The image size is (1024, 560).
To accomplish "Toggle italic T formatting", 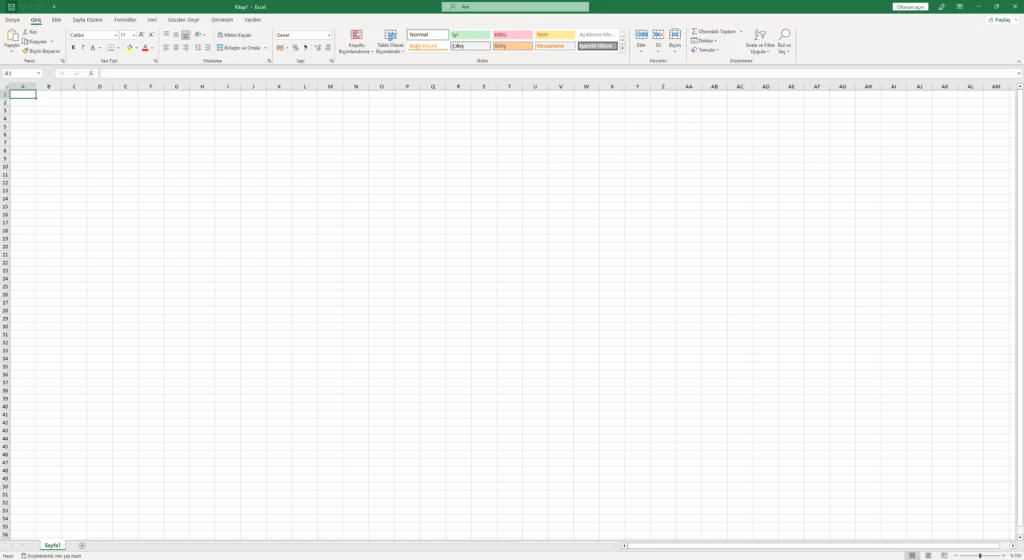I will (x=83, y=48).
